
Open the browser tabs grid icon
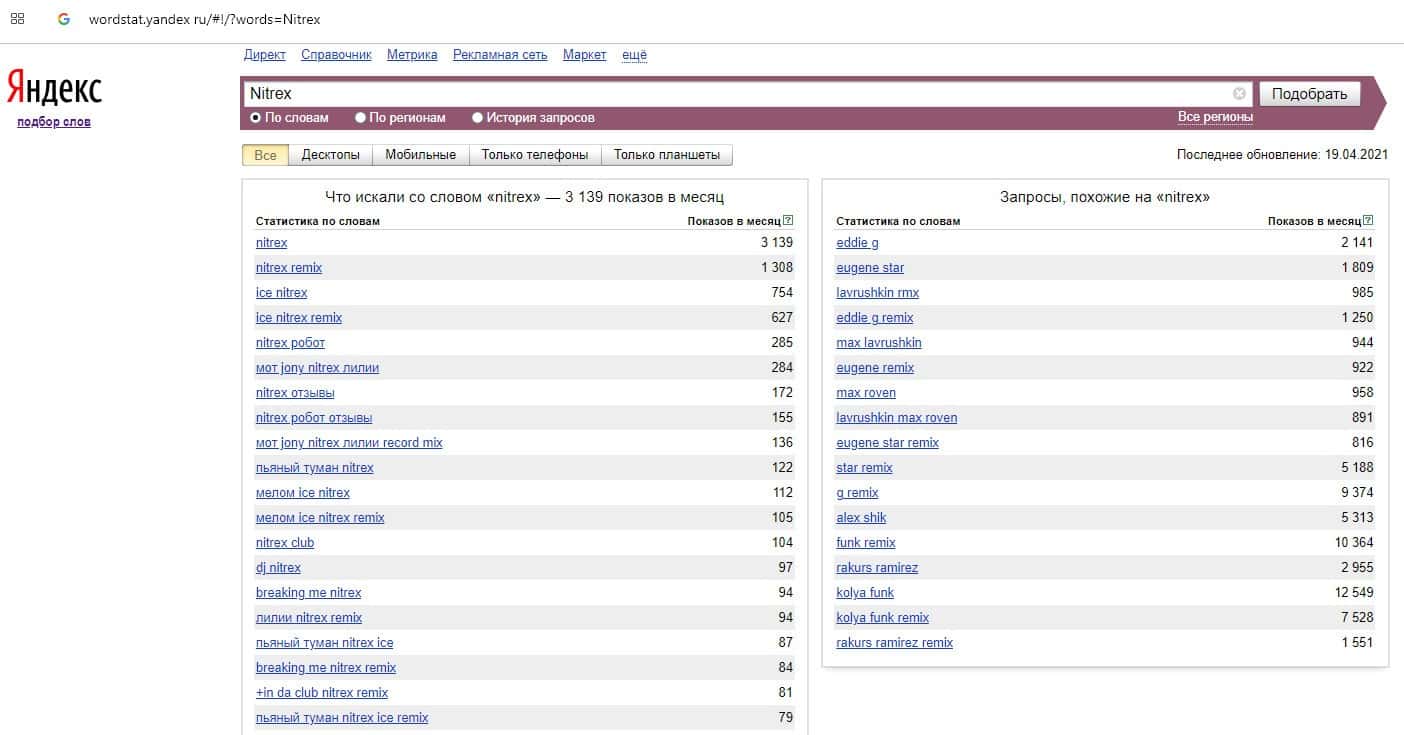(17, 19)
